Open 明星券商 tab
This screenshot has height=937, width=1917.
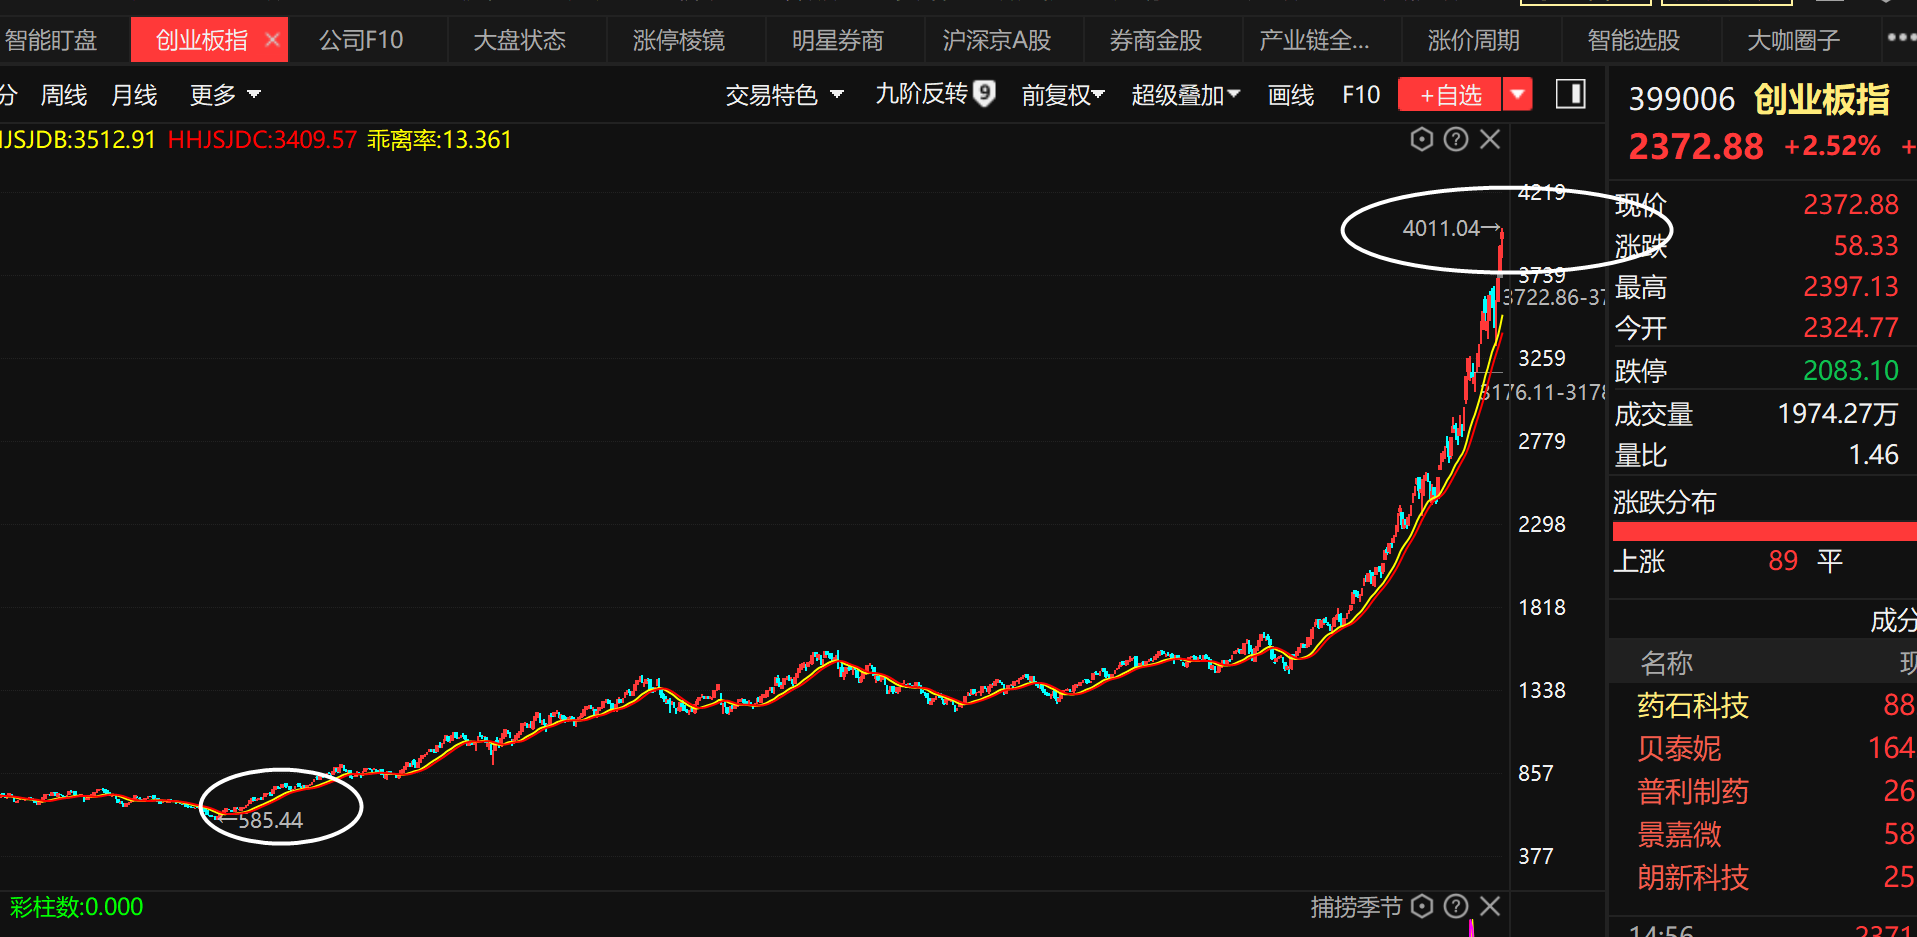pyautogui.click(x=837, y=40)
